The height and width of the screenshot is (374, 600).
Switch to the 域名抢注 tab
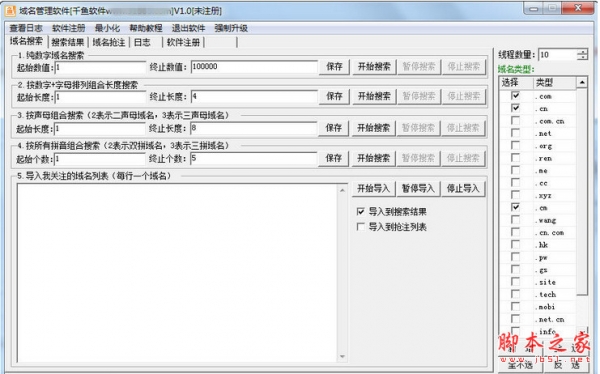(x=109, y=42)
